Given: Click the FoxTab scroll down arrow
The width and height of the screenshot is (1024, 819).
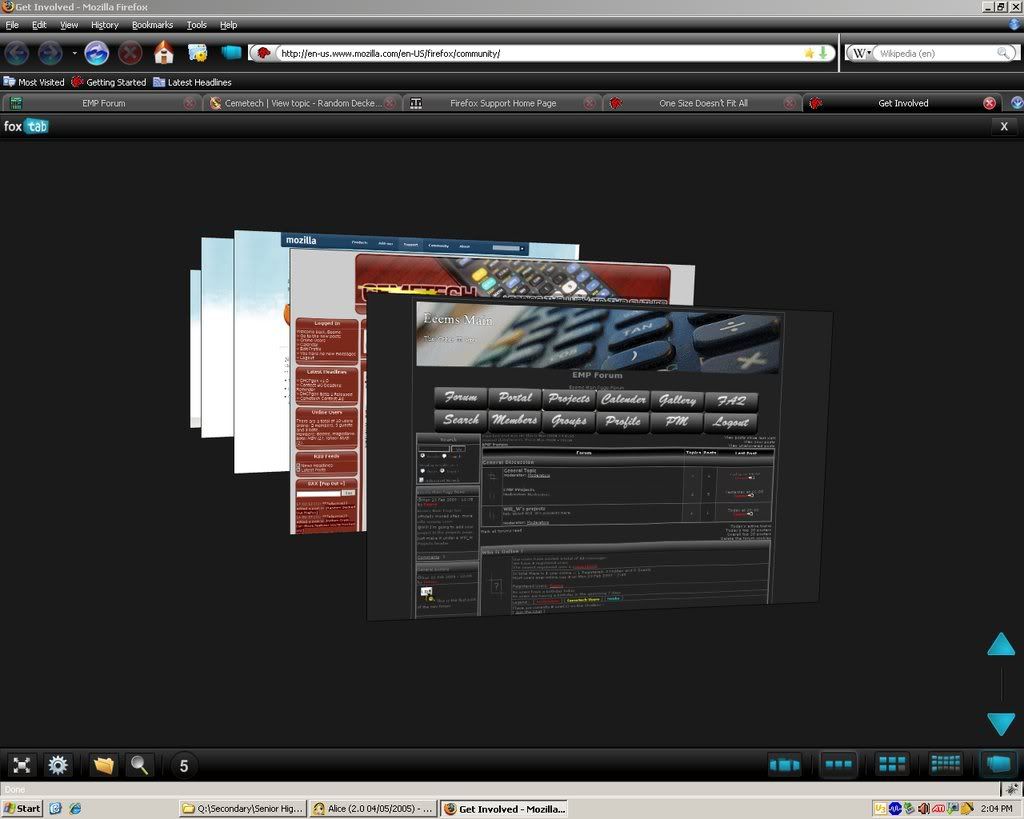Looking at the screenshot, I should click(x=1001, y=724).
